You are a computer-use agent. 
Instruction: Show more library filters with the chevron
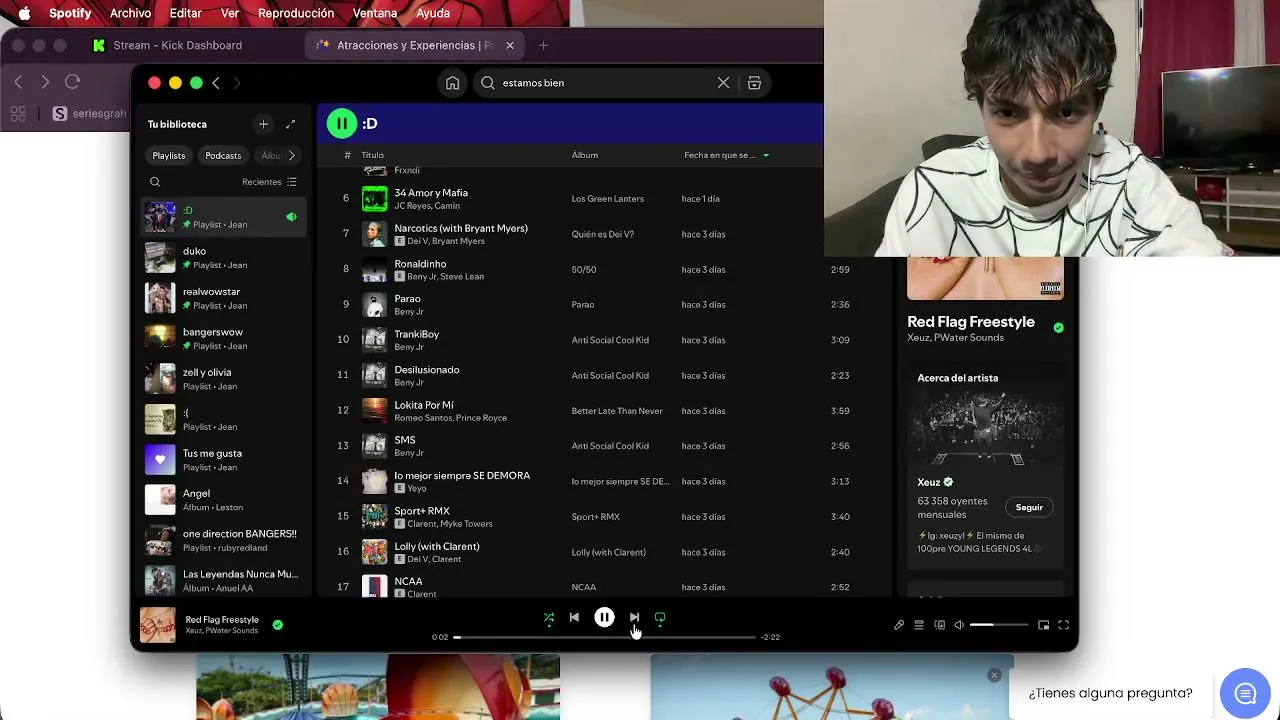tap(291, 155)
